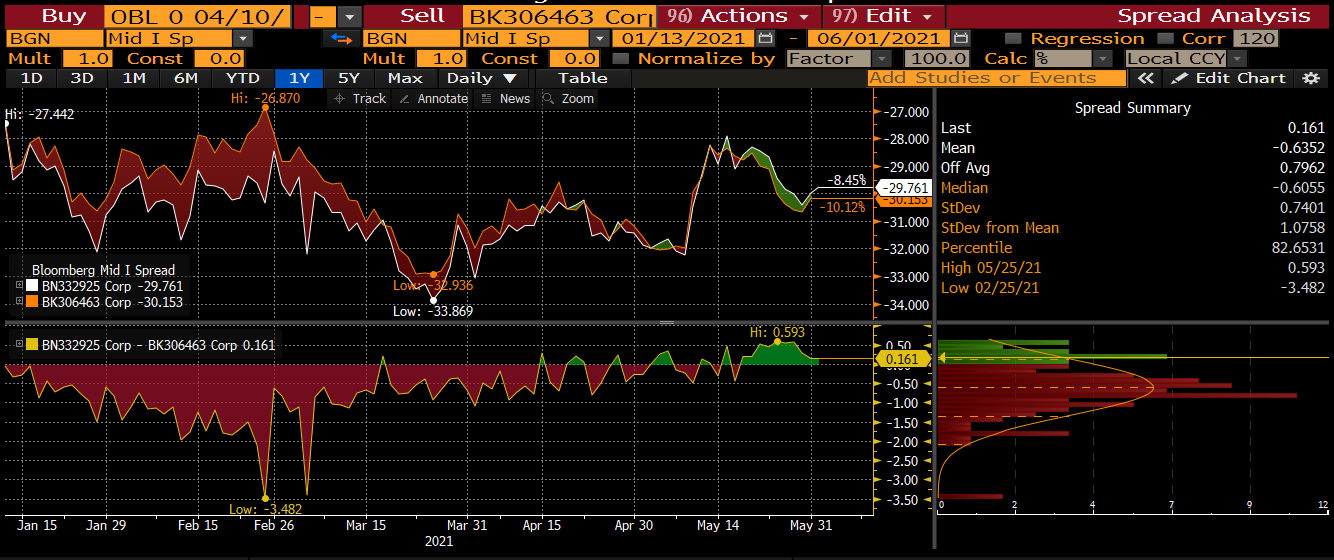This screenshot has height=560, width=1334.
Task: Click the Add Studies or Events field
Action: (x=997, y=78)
